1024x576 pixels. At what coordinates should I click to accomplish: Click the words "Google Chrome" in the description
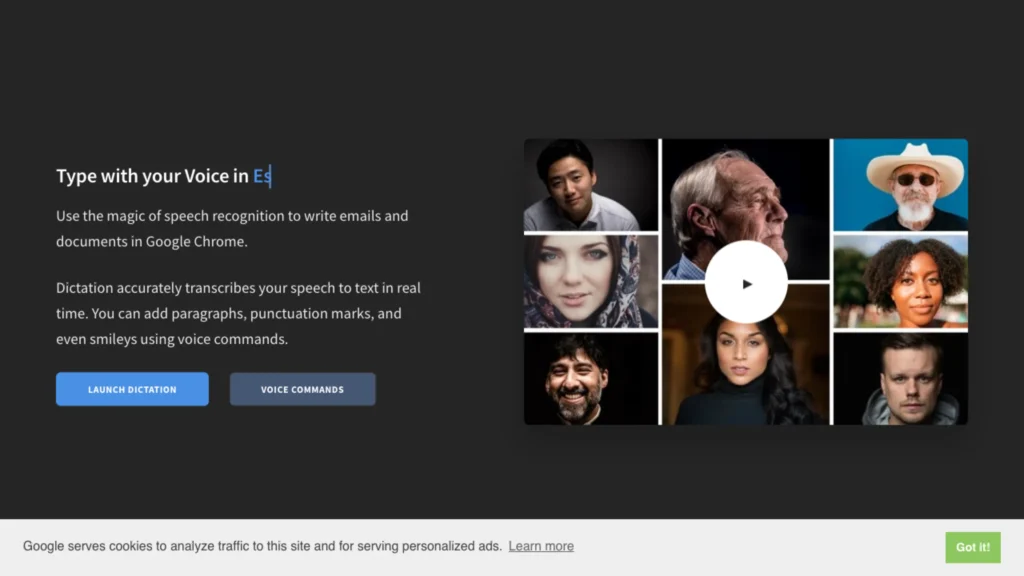(195, 242)
